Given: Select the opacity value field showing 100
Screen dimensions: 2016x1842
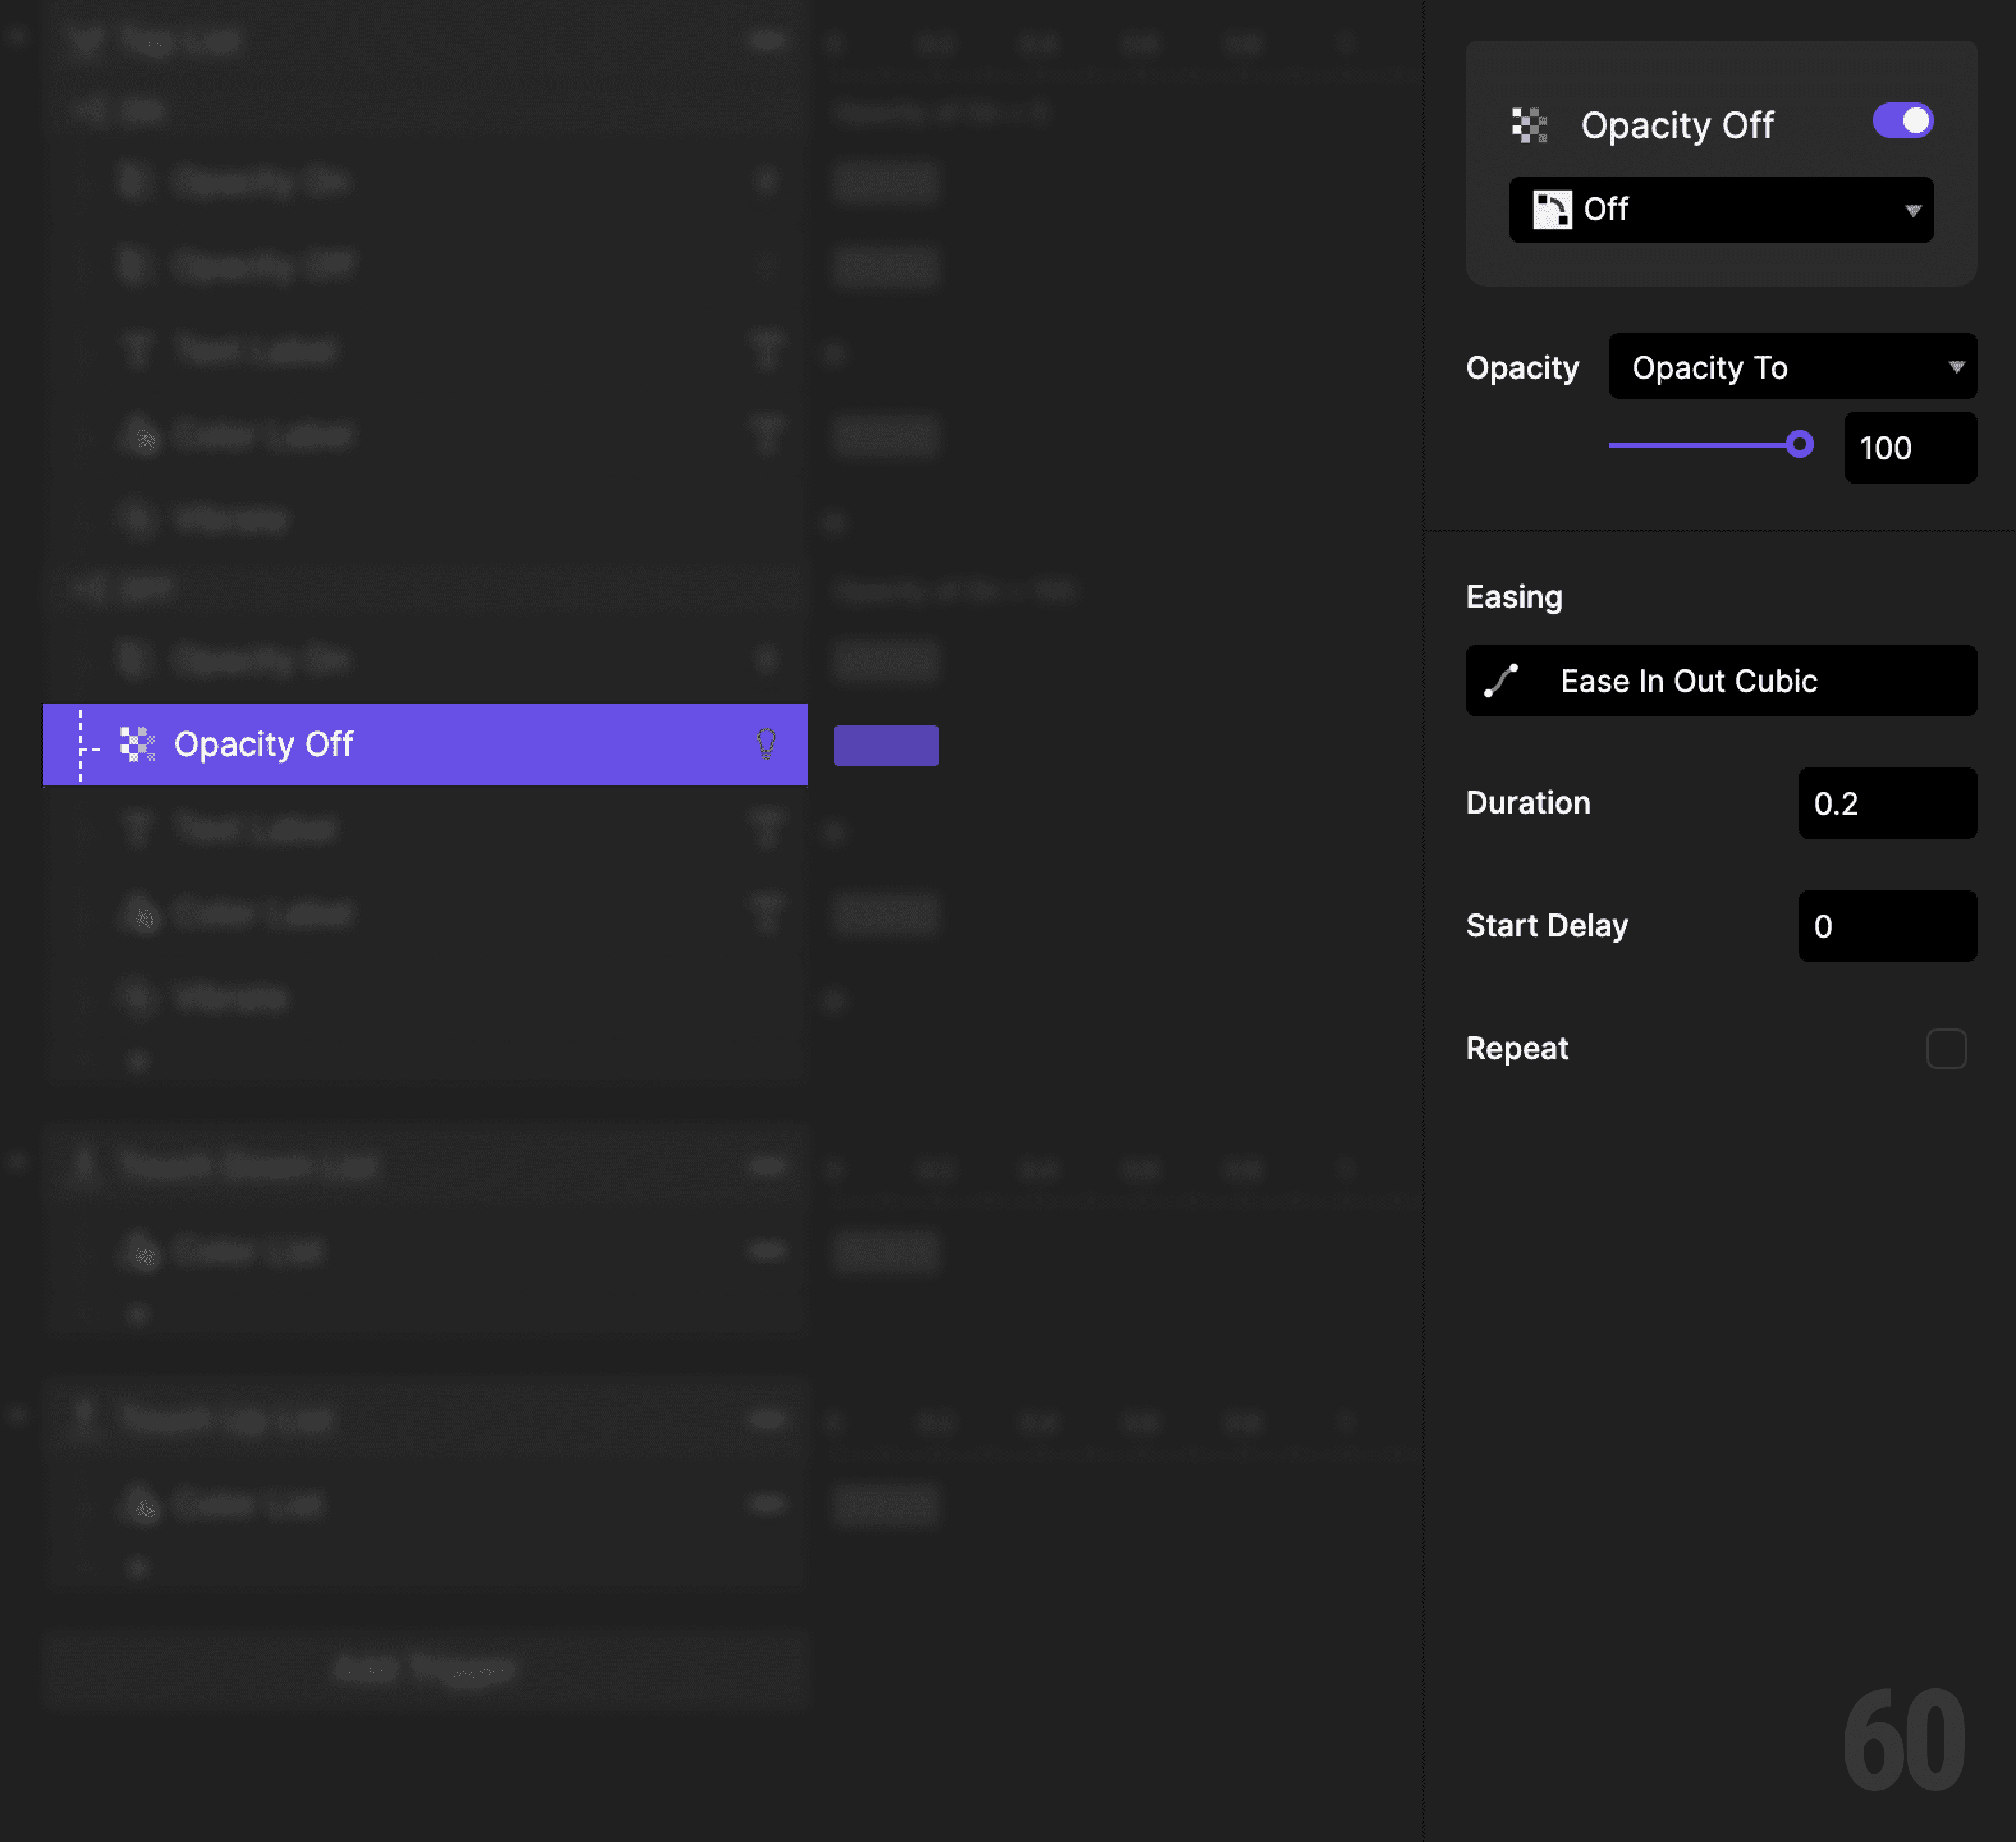Looking at the screenshot, I should click(x=1909, y=447).
